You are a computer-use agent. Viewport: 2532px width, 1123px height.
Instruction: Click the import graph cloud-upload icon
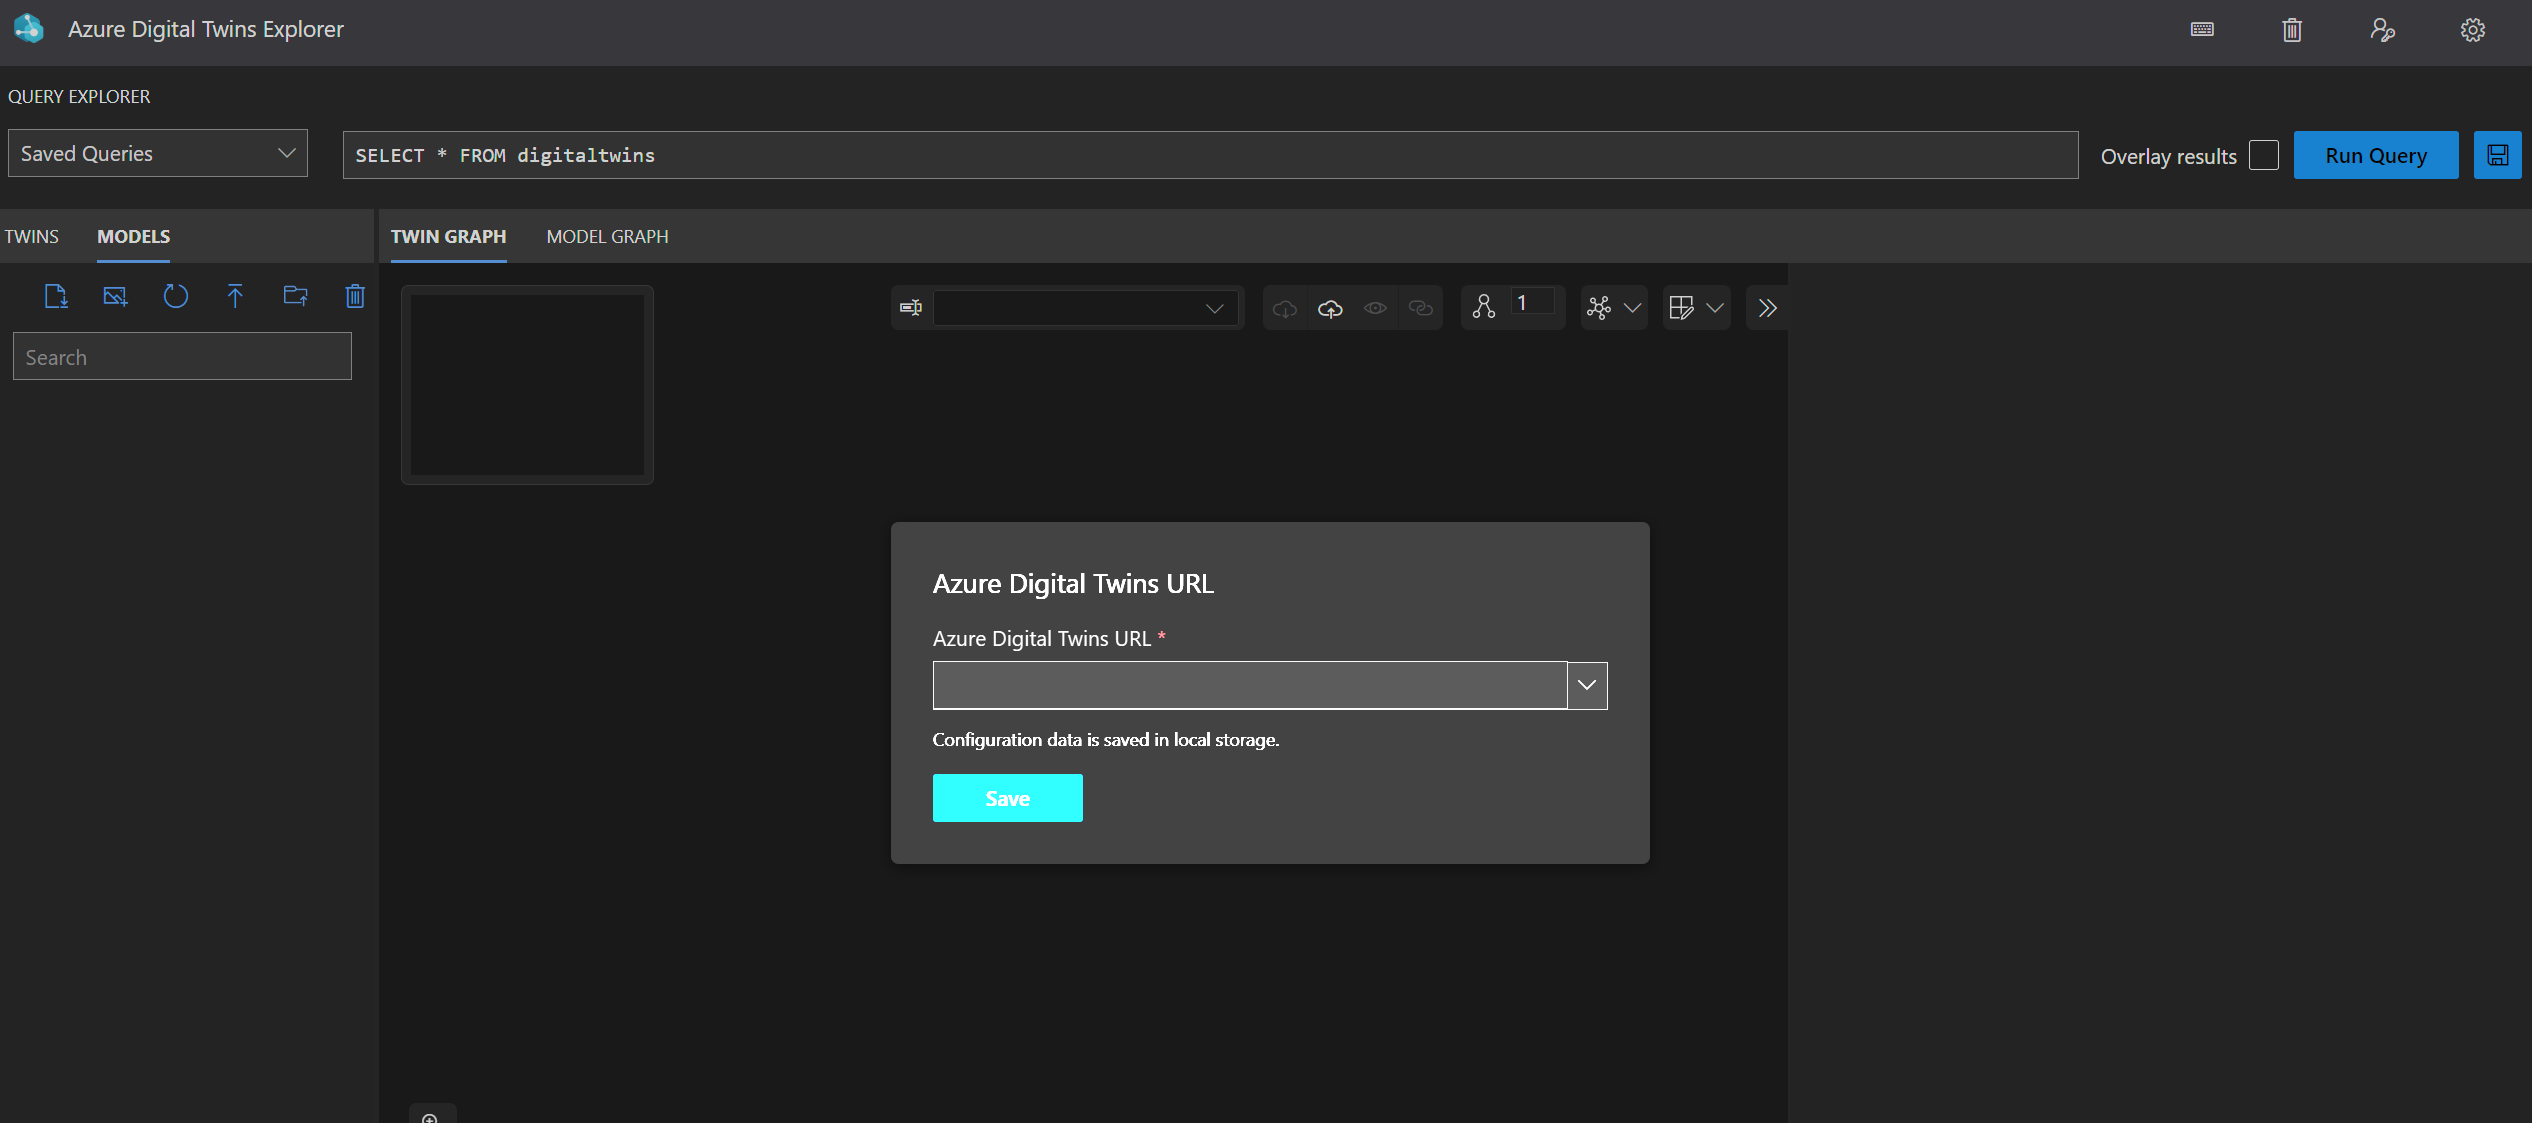click(x=1330, y=308)
